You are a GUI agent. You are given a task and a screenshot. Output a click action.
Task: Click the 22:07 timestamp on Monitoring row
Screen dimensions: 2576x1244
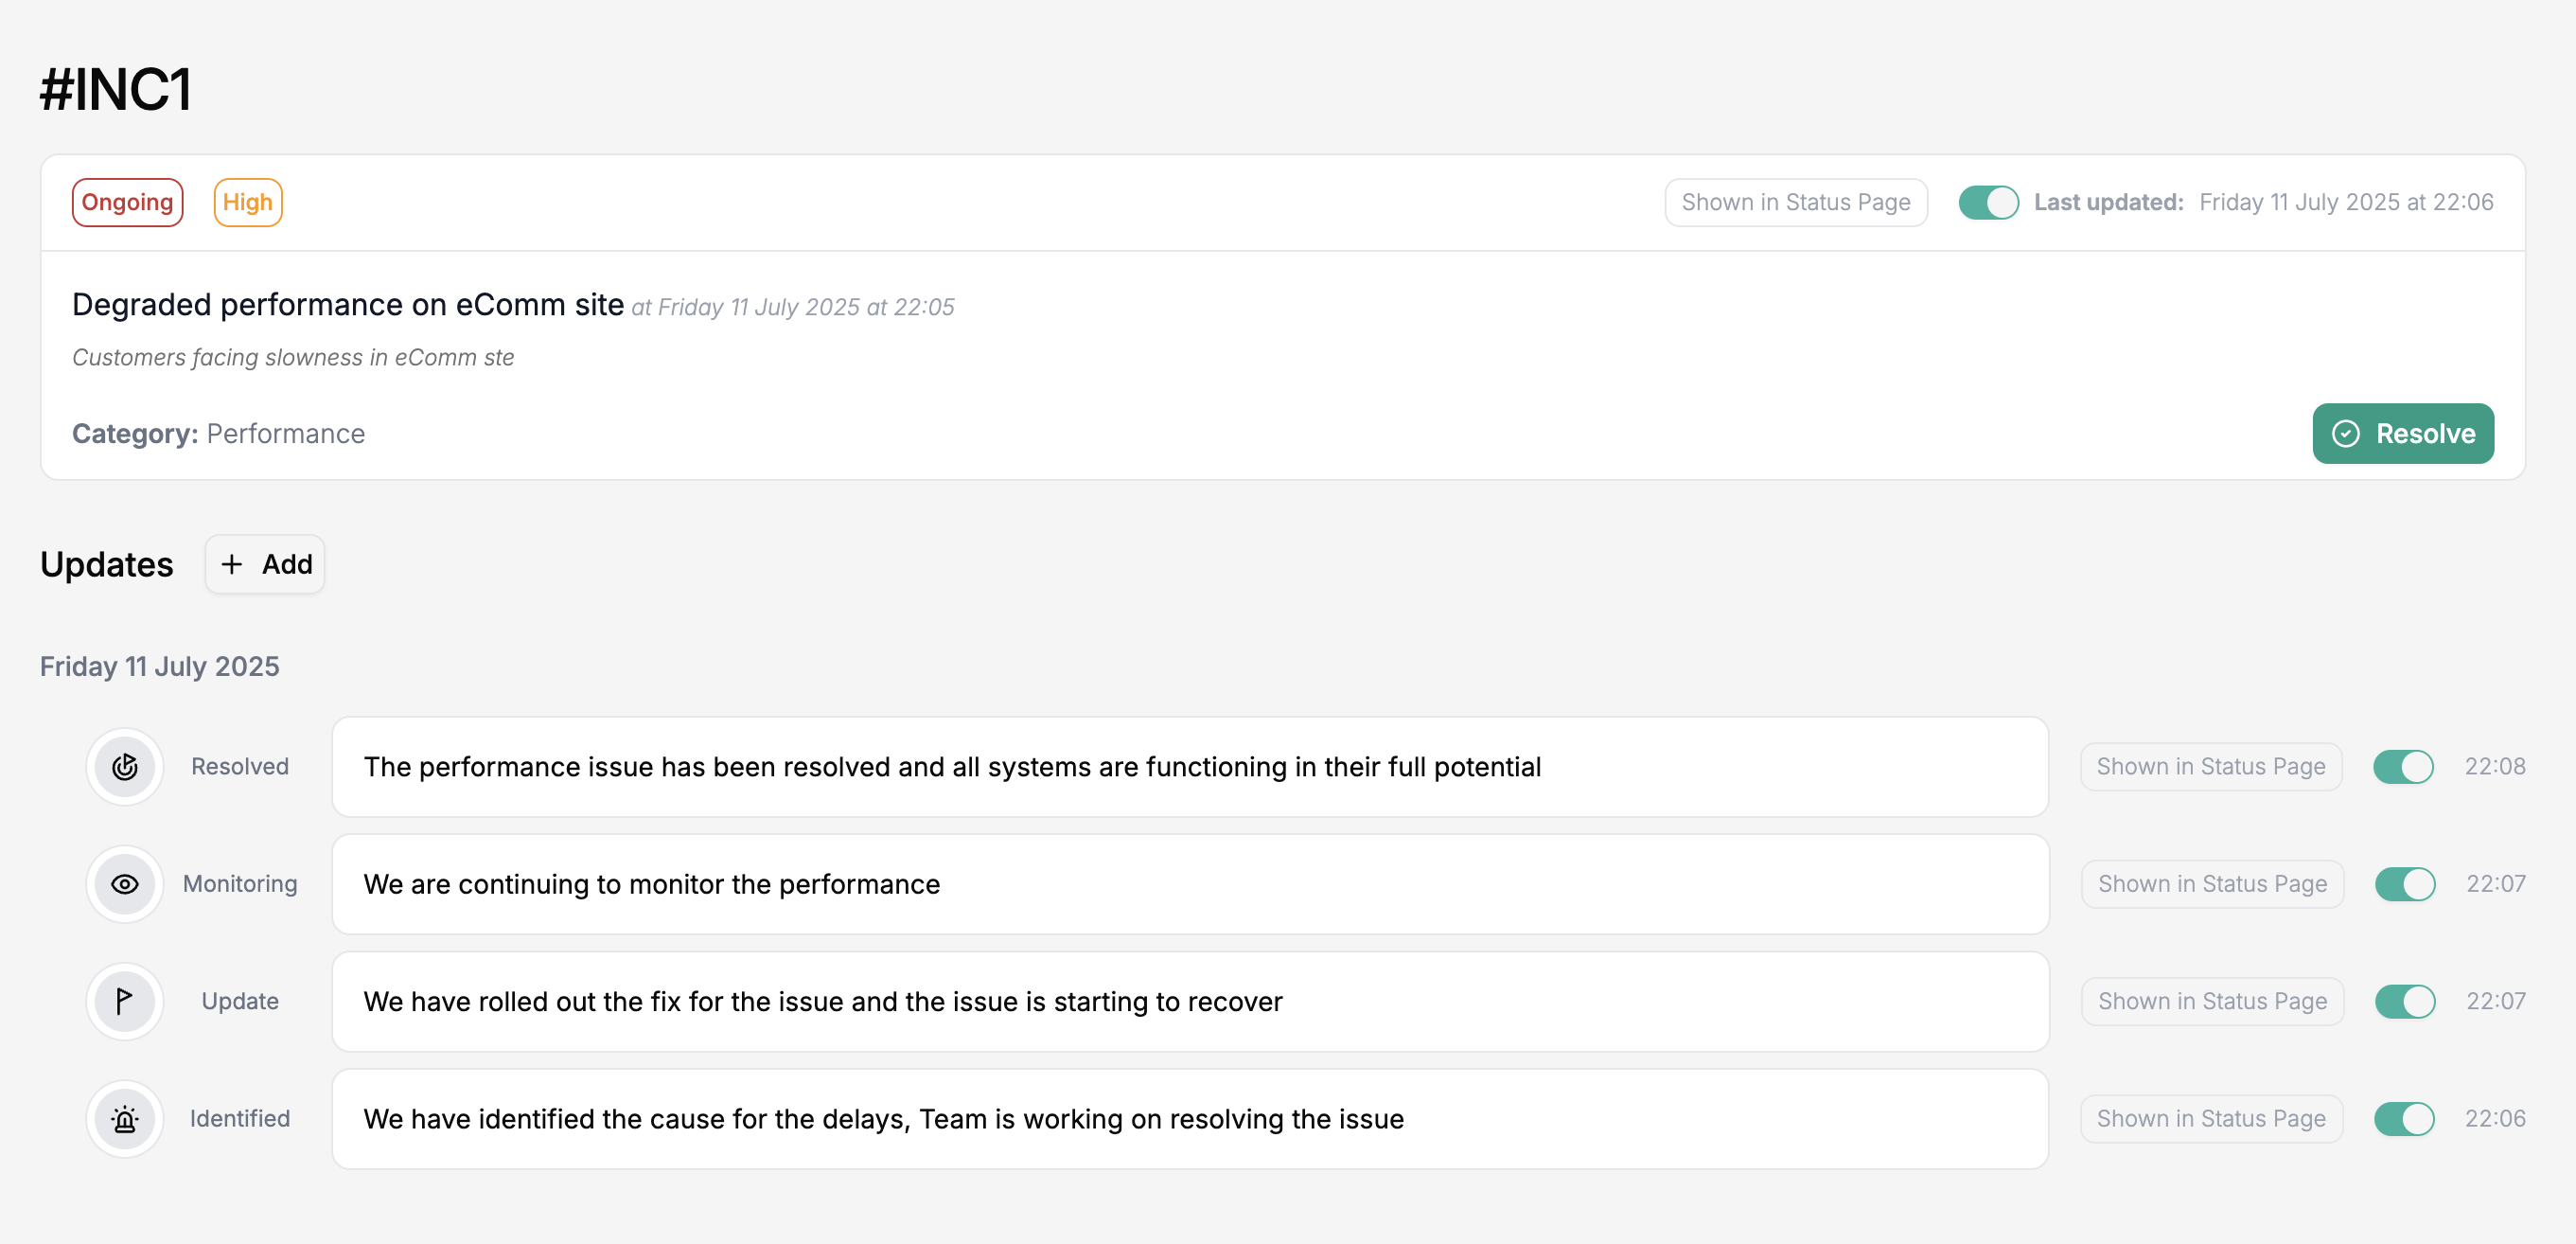2496,884
